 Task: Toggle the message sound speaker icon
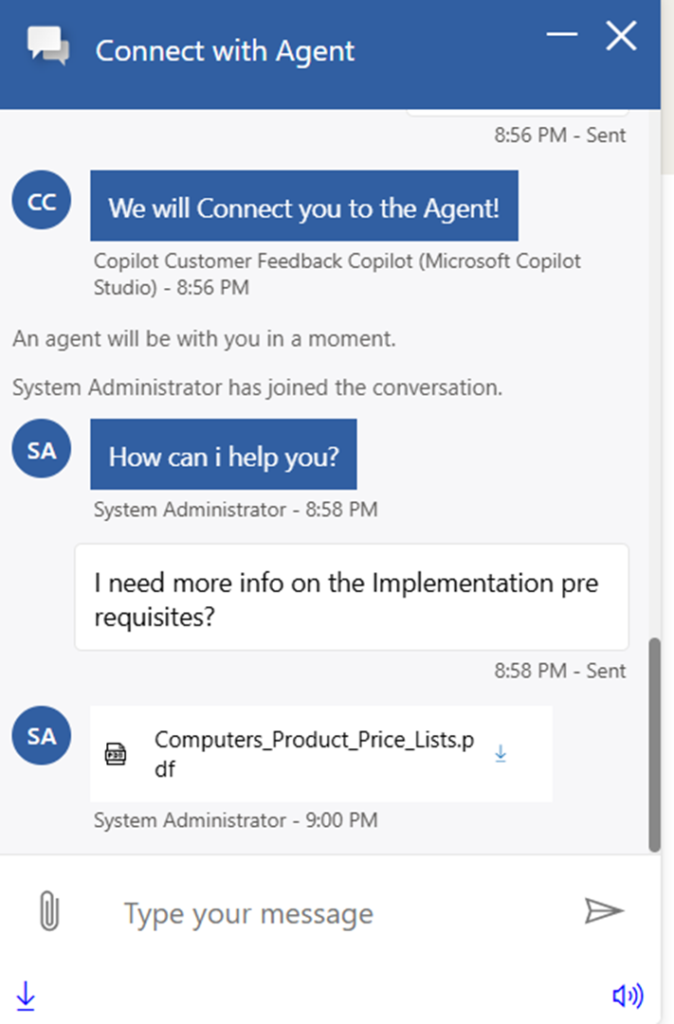(x=627, y=995)
